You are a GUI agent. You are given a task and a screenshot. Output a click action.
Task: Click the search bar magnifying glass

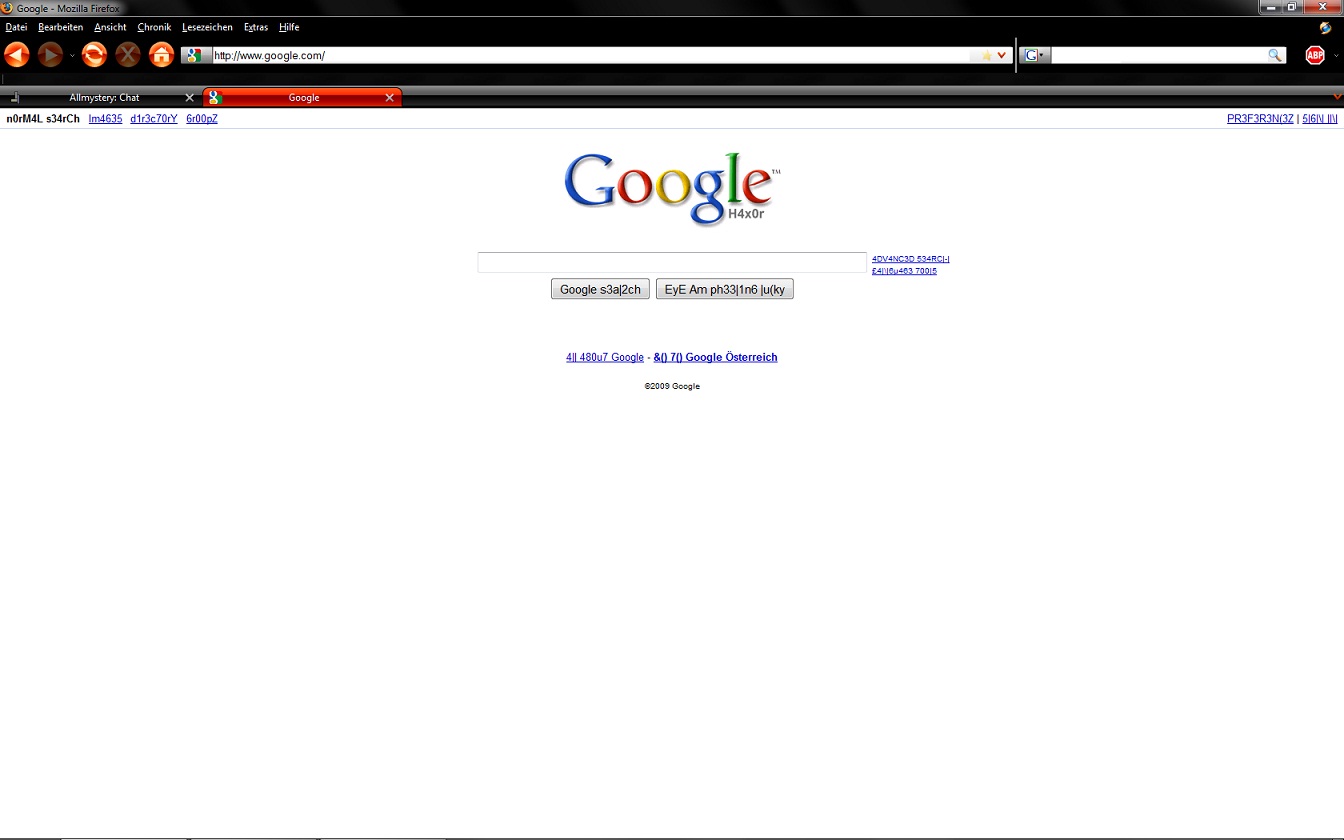[x=1275, y=56]
